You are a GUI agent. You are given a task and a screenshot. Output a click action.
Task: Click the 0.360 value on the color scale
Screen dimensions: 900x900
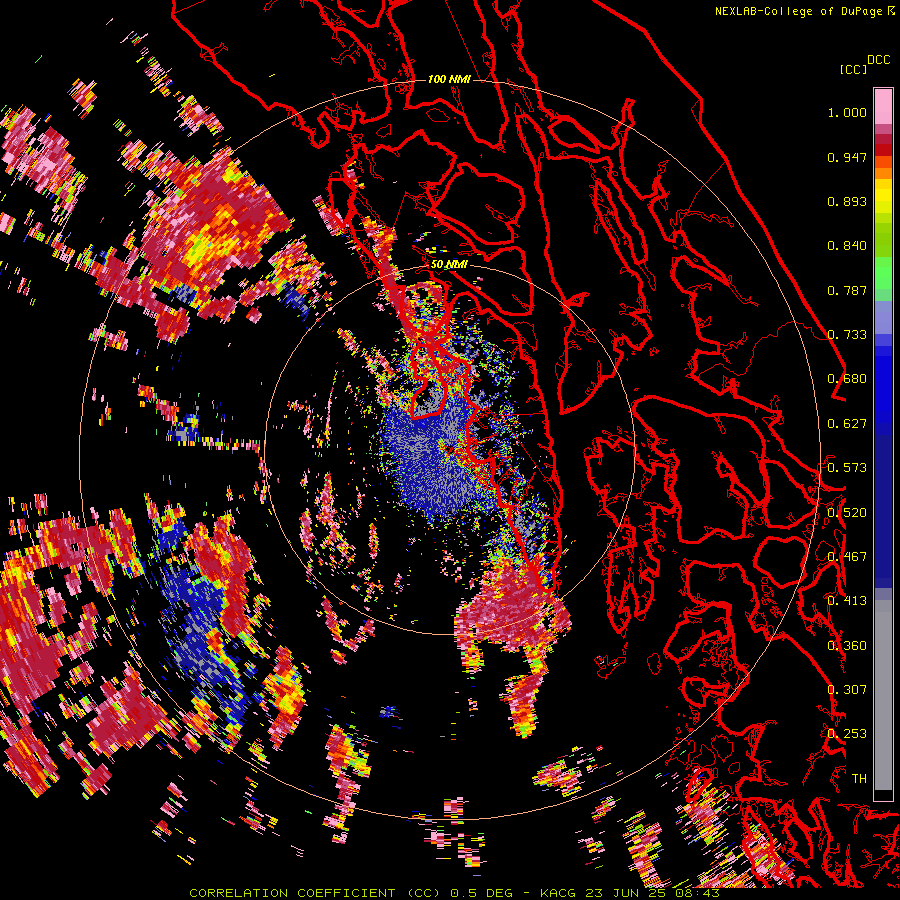[847, 646]
